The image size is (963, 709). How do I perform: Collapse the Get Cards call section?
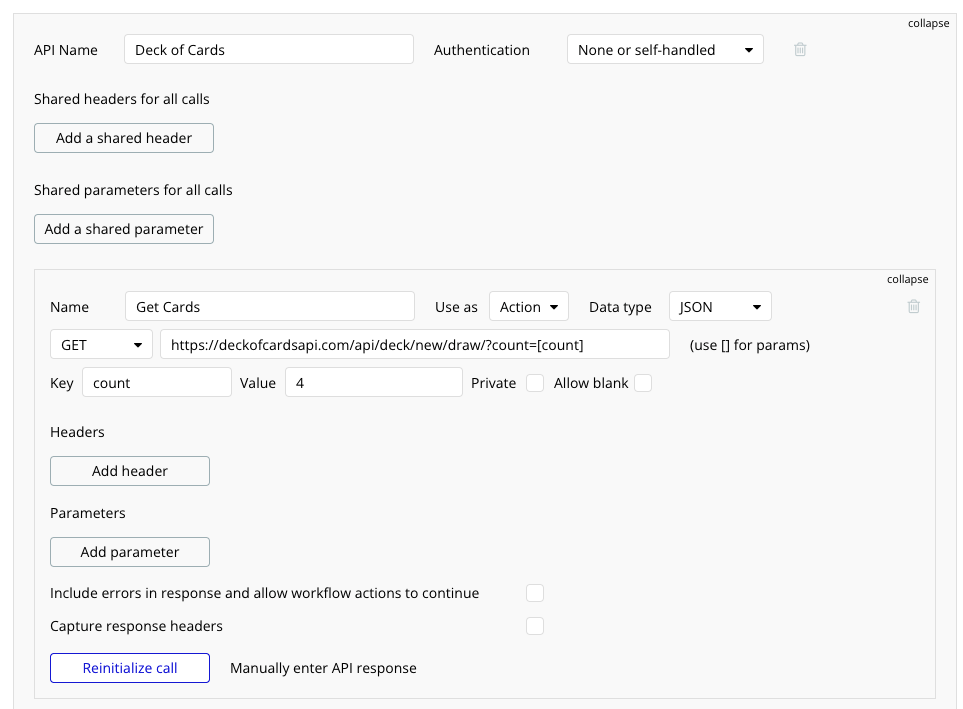click(x=907, y=280)
